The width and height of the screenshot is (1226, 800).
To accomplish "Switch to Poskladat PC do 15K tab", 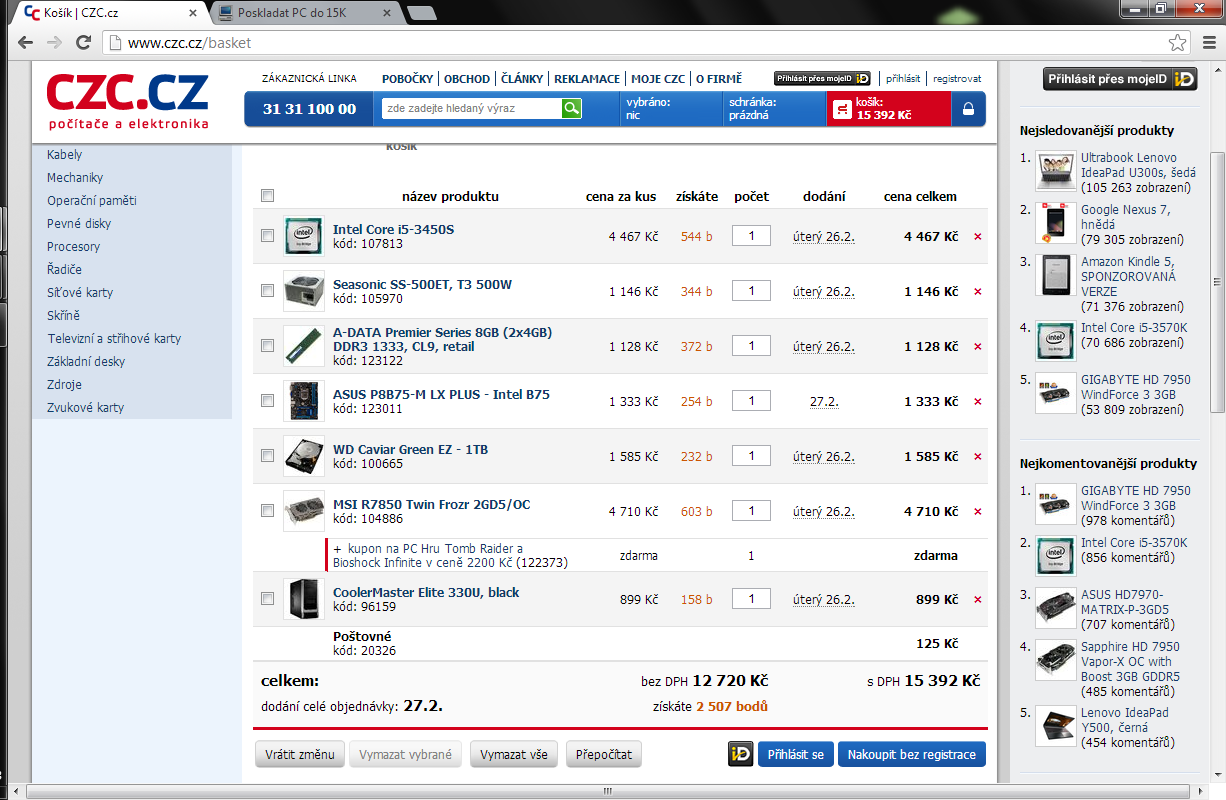I will pyautogui.click(x=304, y=12).
